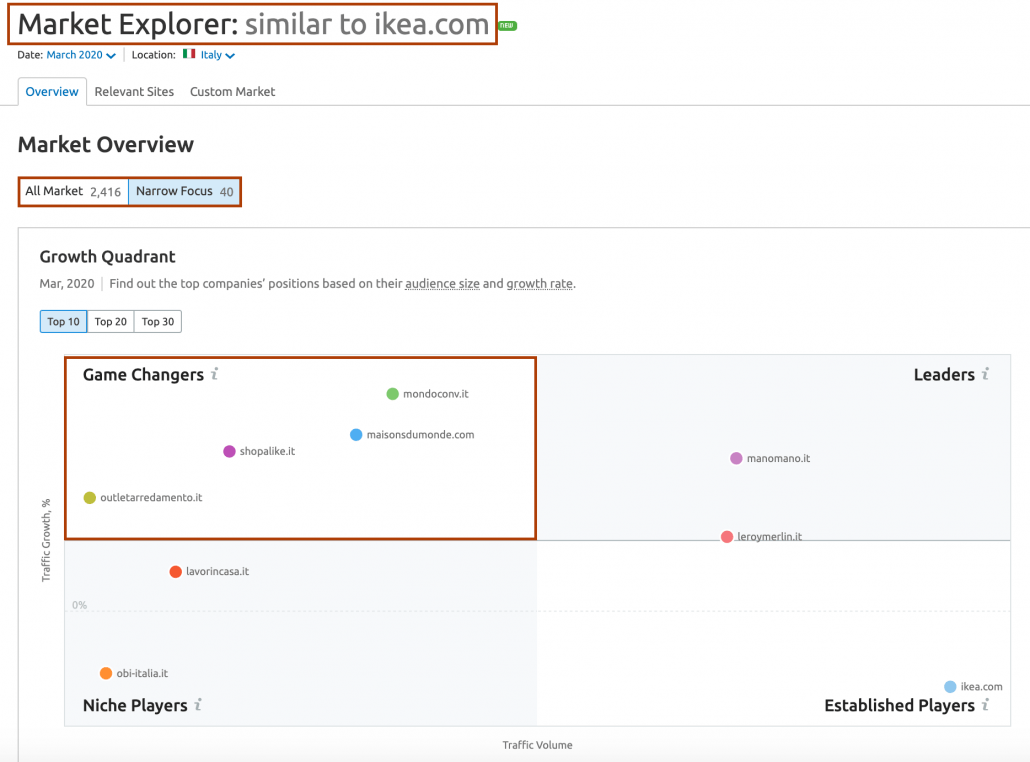Click the green 'new' badge icon
The image size is (1030, 762).
click(x=507, y=26)
